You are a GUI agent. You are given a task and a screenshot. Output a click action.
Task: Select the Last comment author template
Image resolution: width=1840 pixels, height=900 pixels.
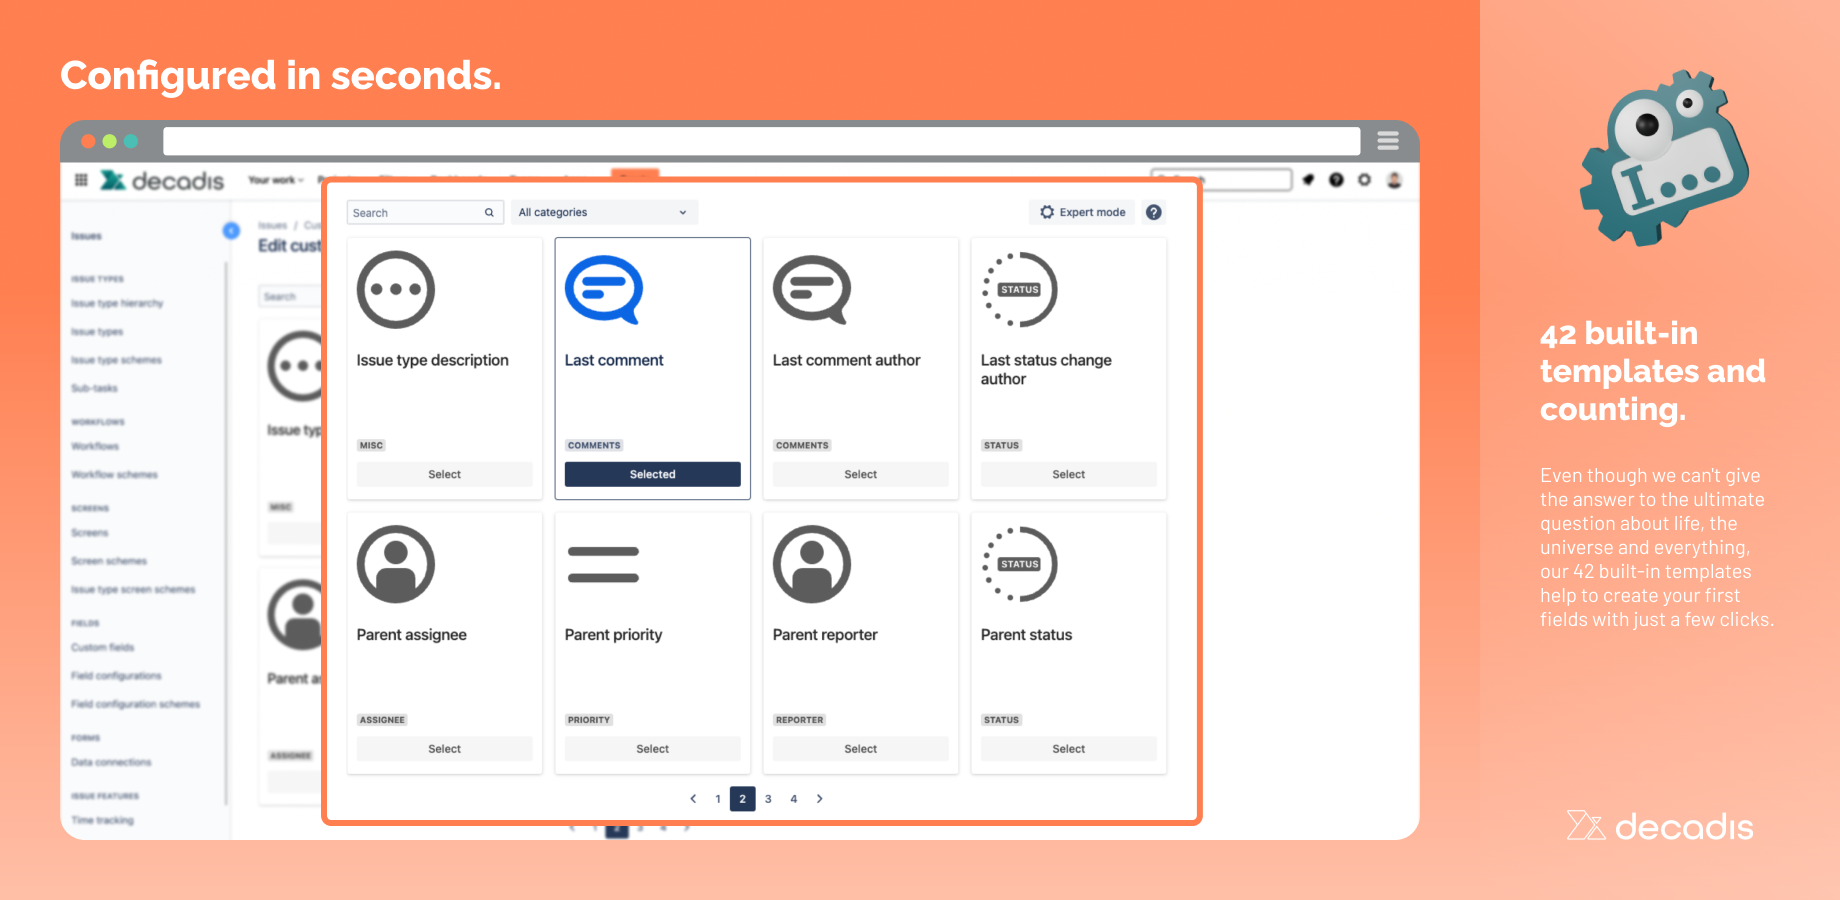860,474
